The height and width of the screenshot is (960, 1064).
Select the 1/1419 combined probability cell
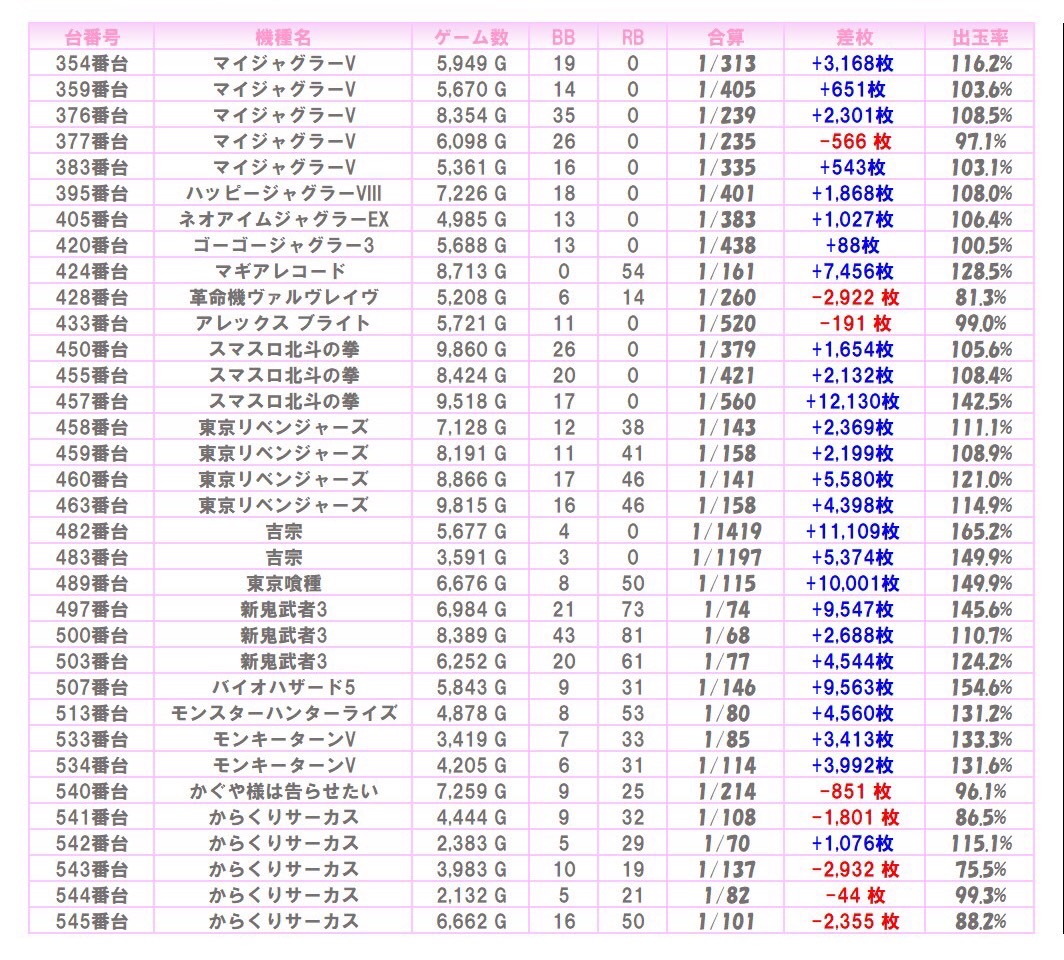[725, 531]
